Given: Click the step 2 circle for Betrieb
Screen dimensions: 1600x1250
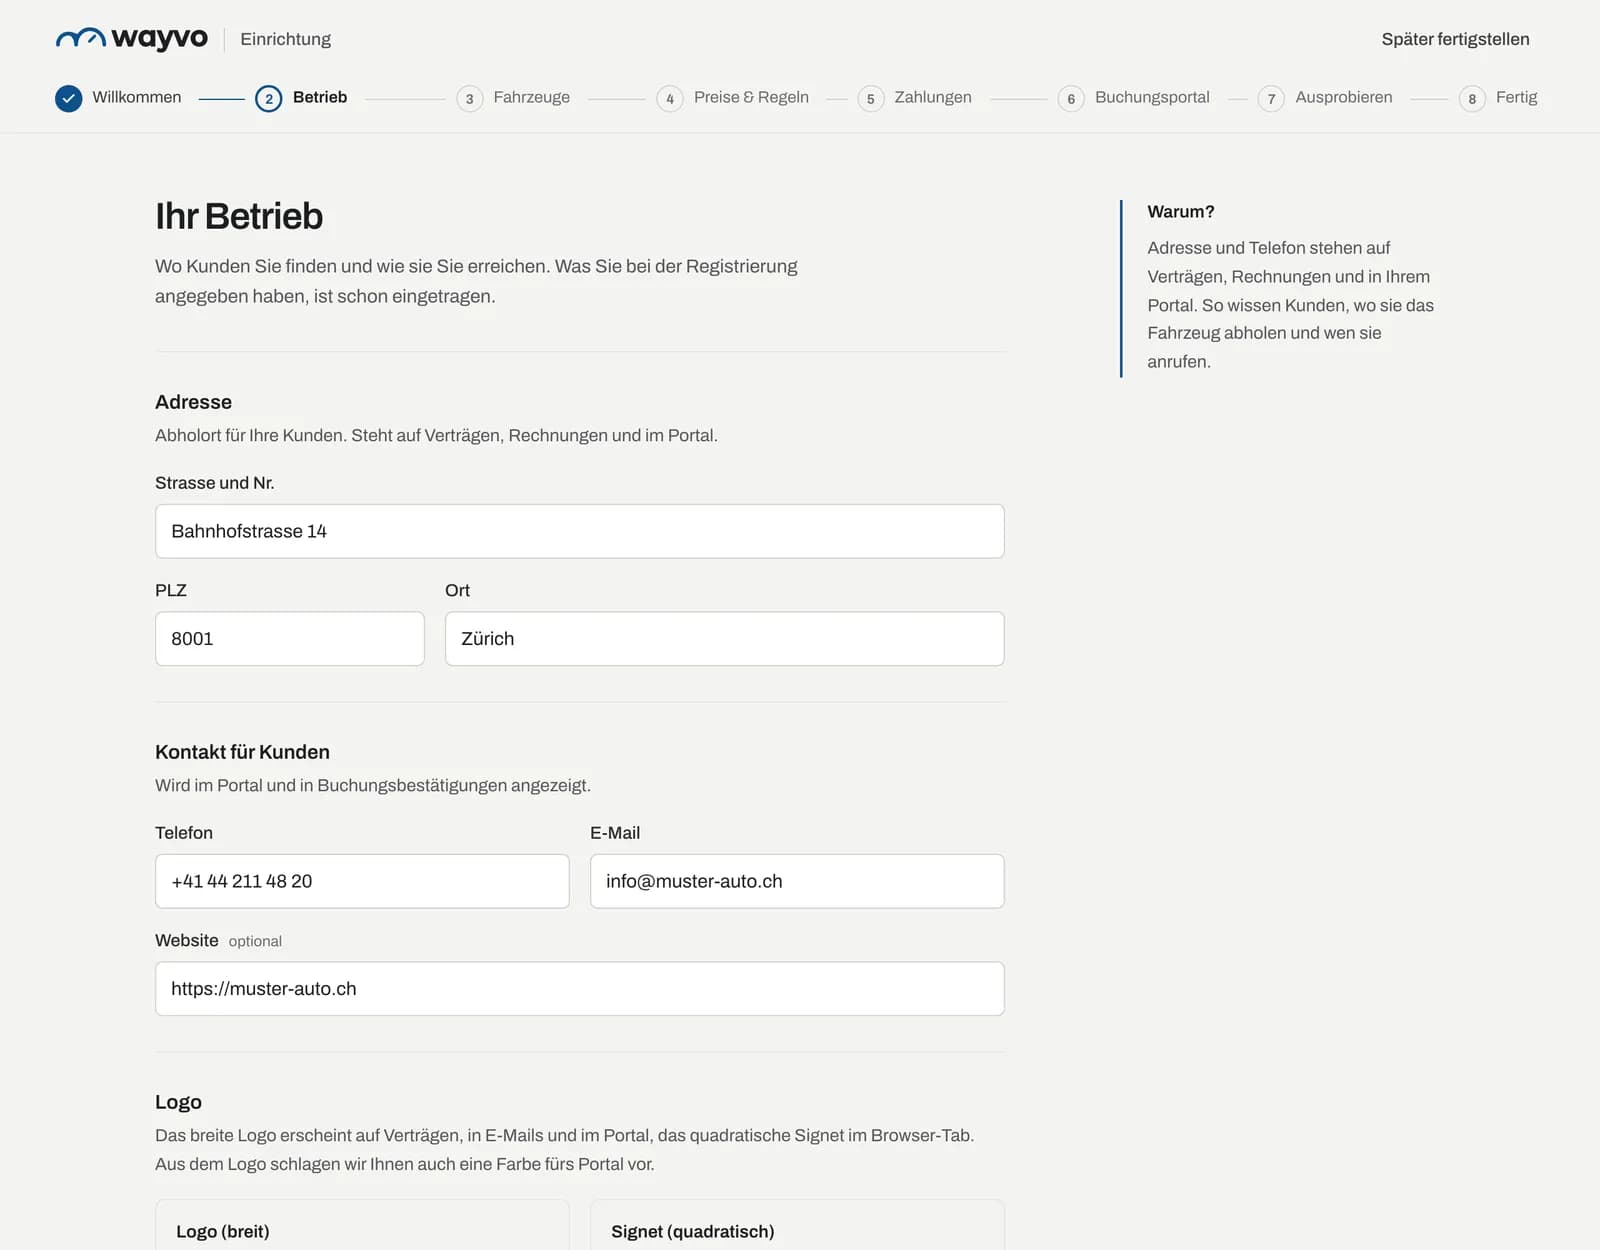Looking at the screenshot, I should click(268, 98).
